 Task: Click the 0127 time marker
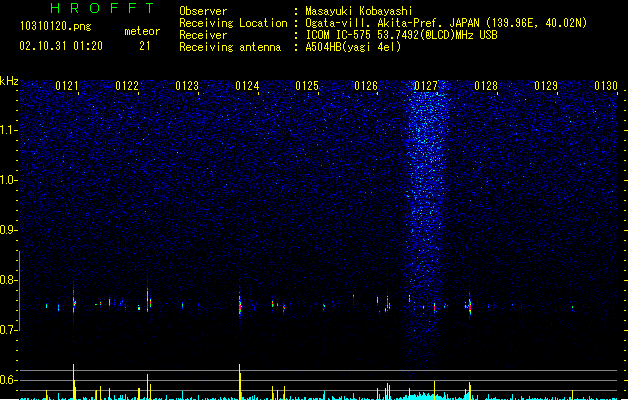pyautogui.click(x=426, y=86)
